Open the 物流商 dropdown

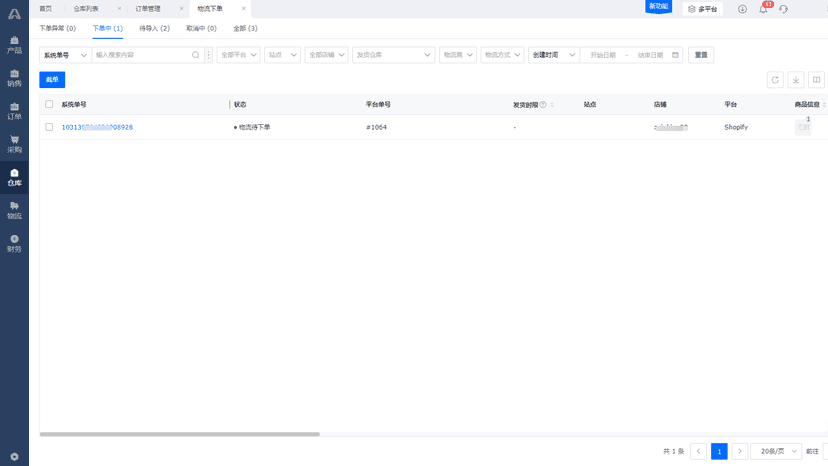[458, 55]
